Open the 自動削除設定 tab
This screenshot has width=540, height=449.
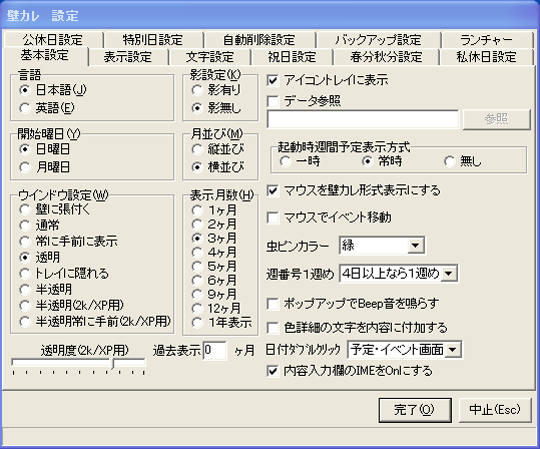[x=259, y=40]
